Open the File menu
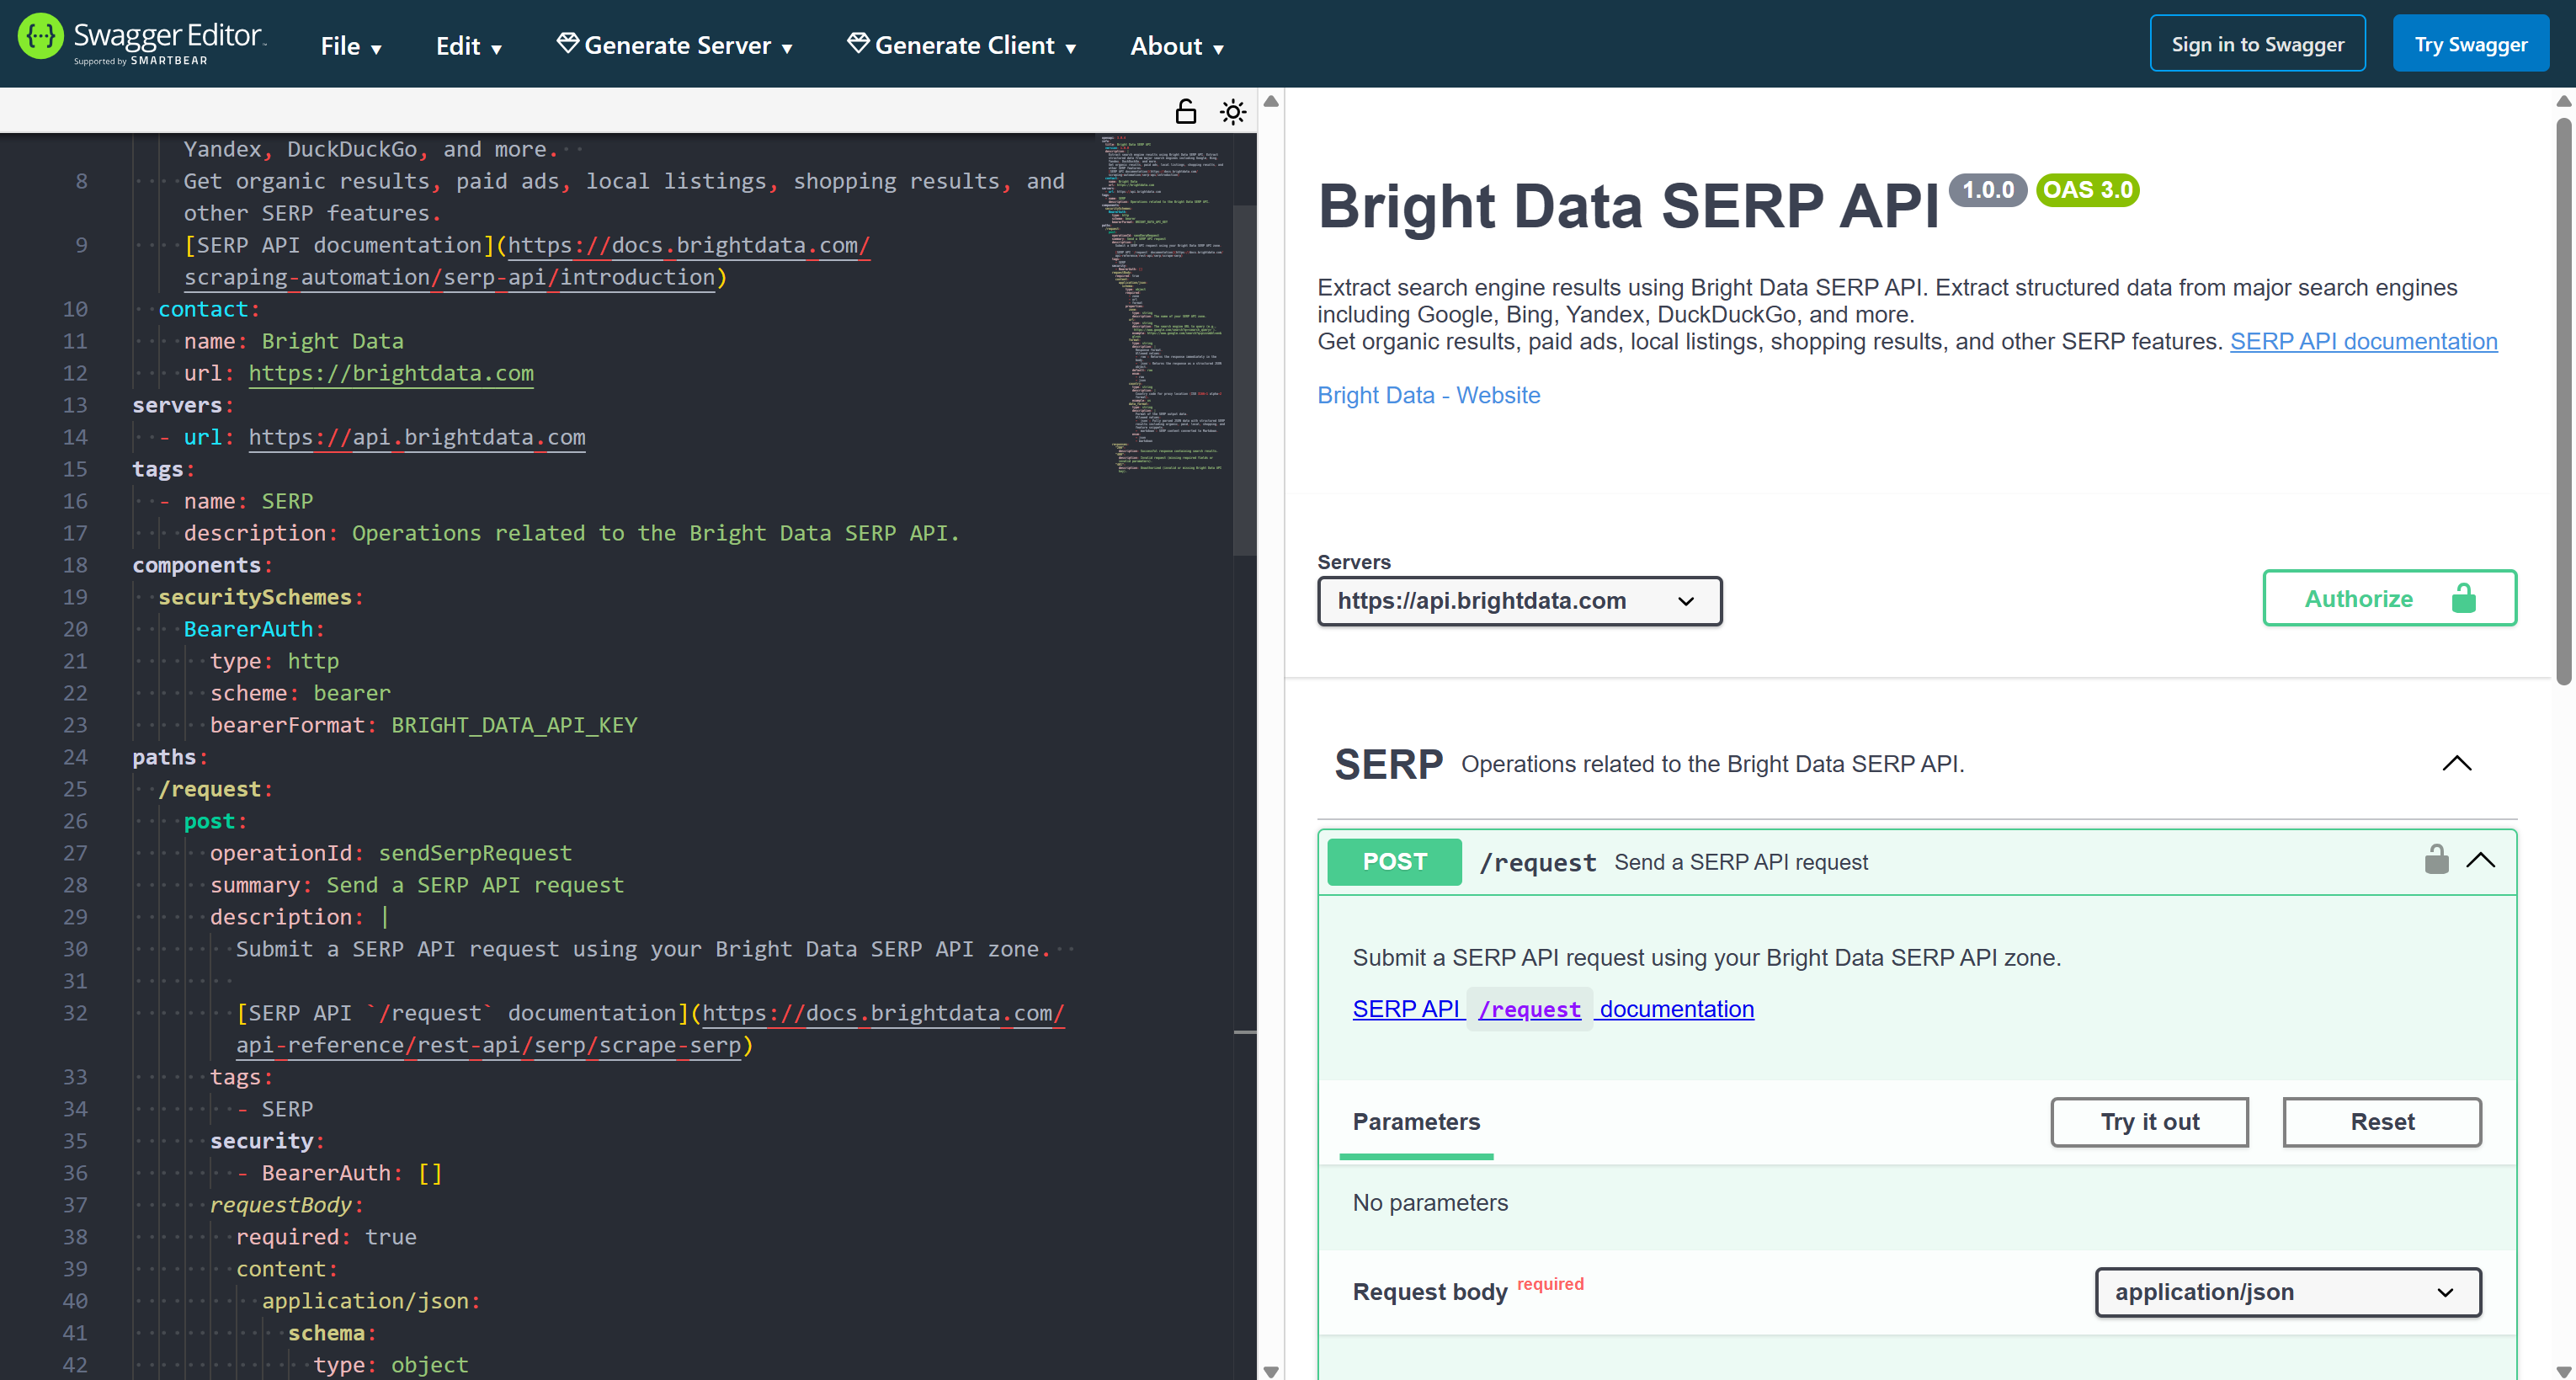 click(x=351, y=46)
